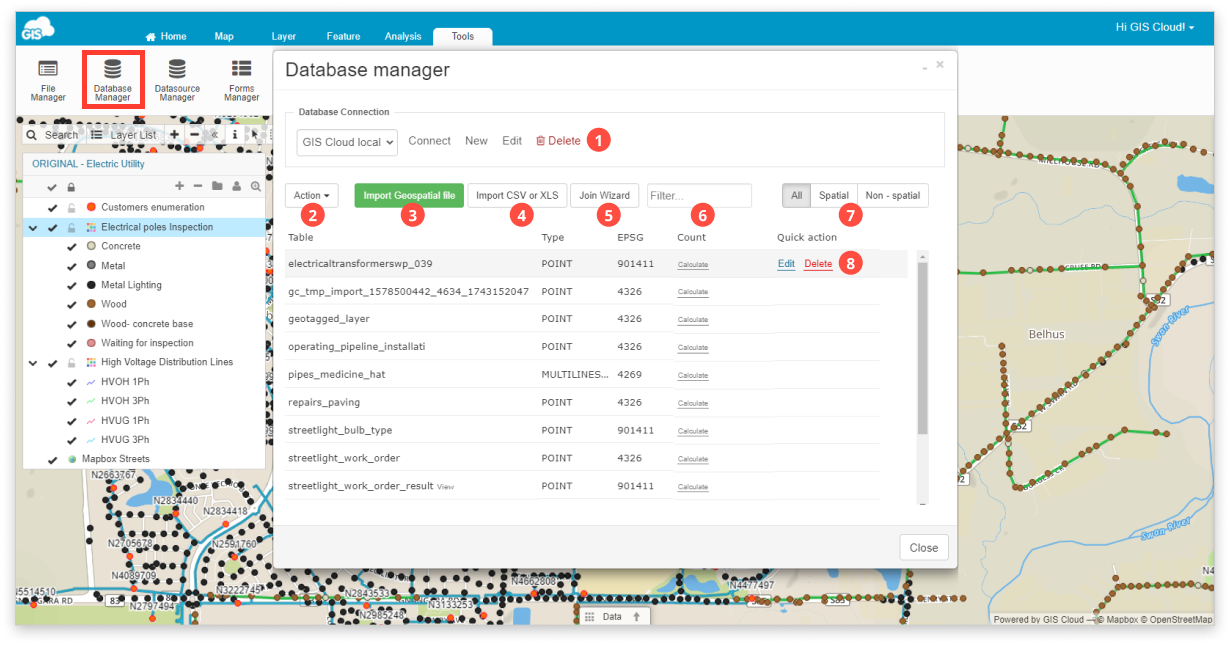Click inside the table Filter input field
1230x645 pixels.
699,195
